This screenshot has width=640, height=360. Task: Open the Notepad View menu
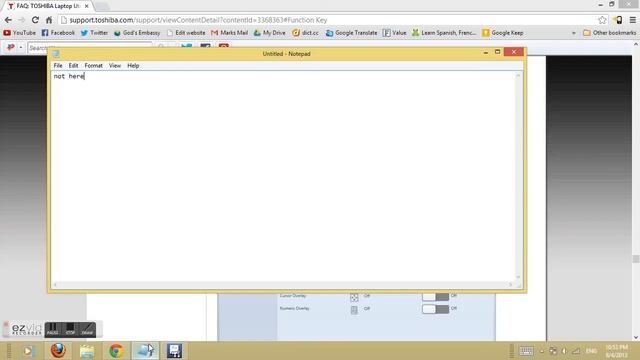tap(115, 65)
